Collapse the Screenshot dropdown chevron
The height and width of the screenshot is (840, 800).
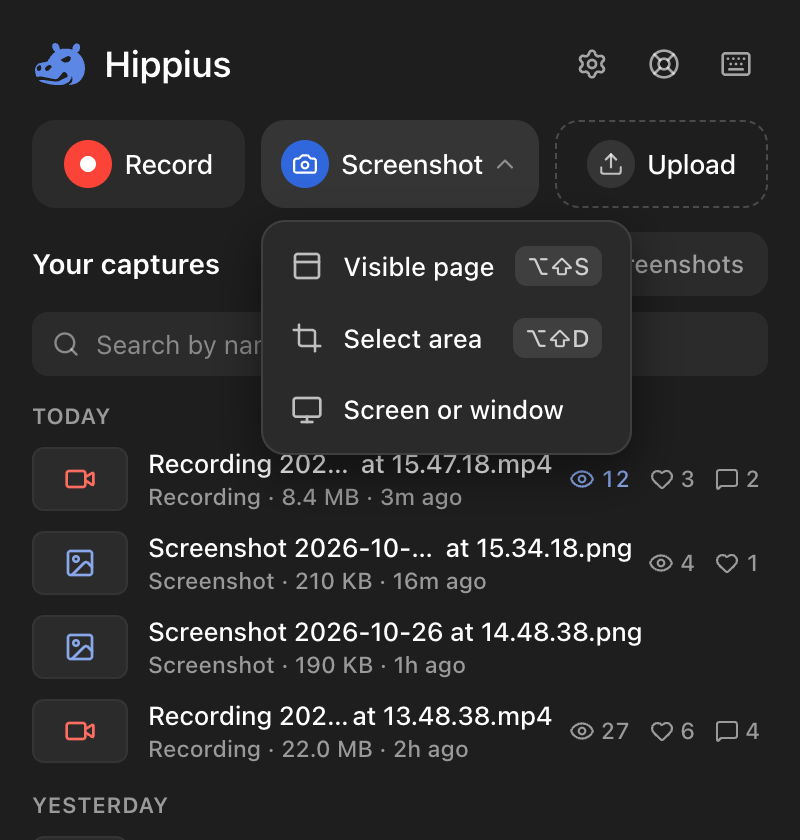click(x=505, y=164)
